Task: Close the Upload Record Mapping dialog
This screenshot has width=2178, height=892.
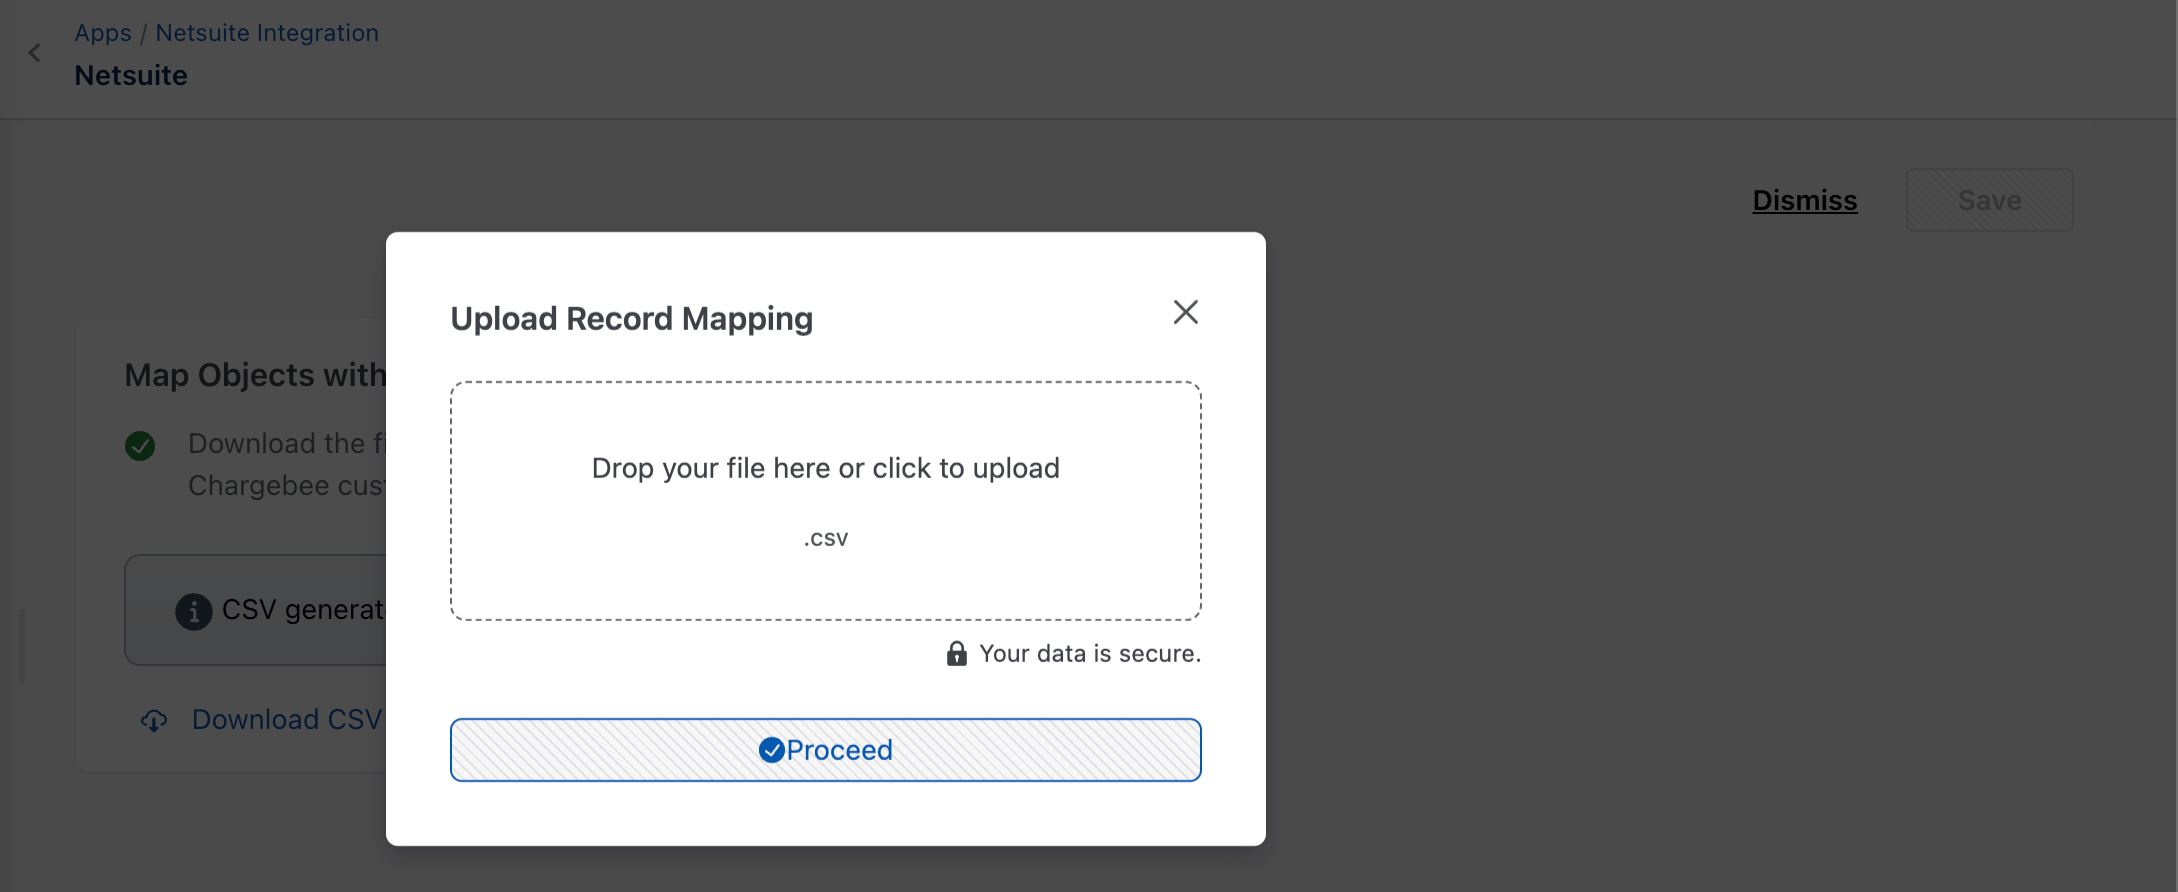Action: (x=1185, y=313)
